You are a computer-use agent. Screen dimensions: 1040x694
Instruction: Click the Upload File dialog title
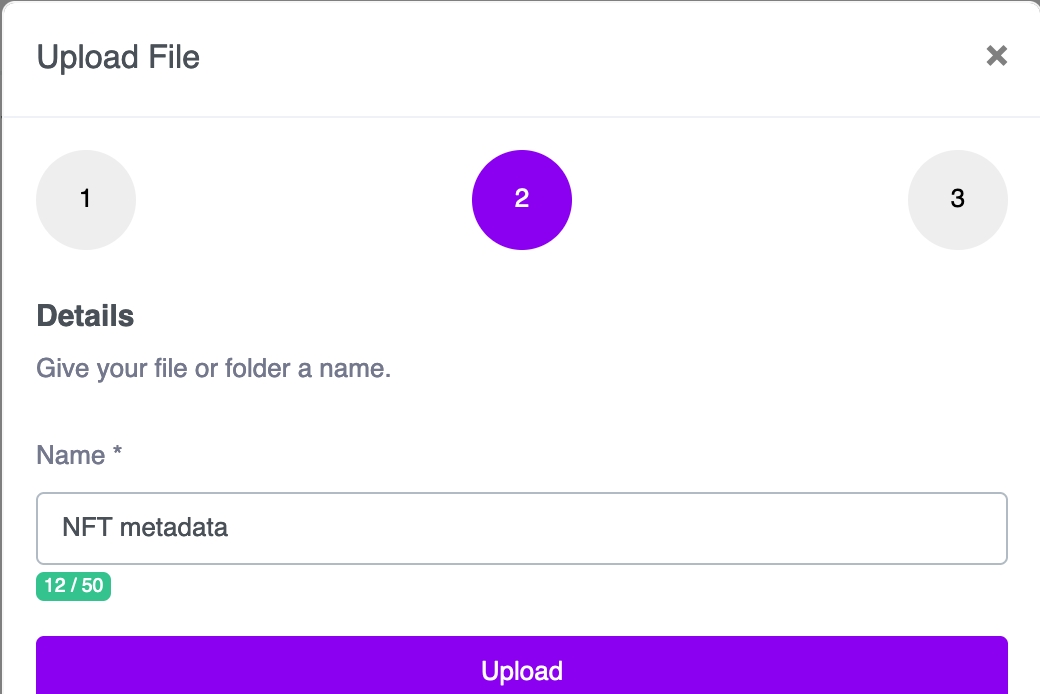point(118,57)
